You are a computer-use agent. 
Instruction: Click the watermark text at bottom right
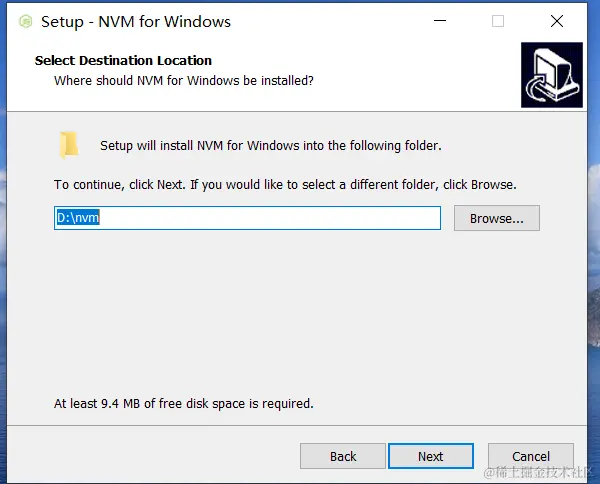click(x=539, y=472)
